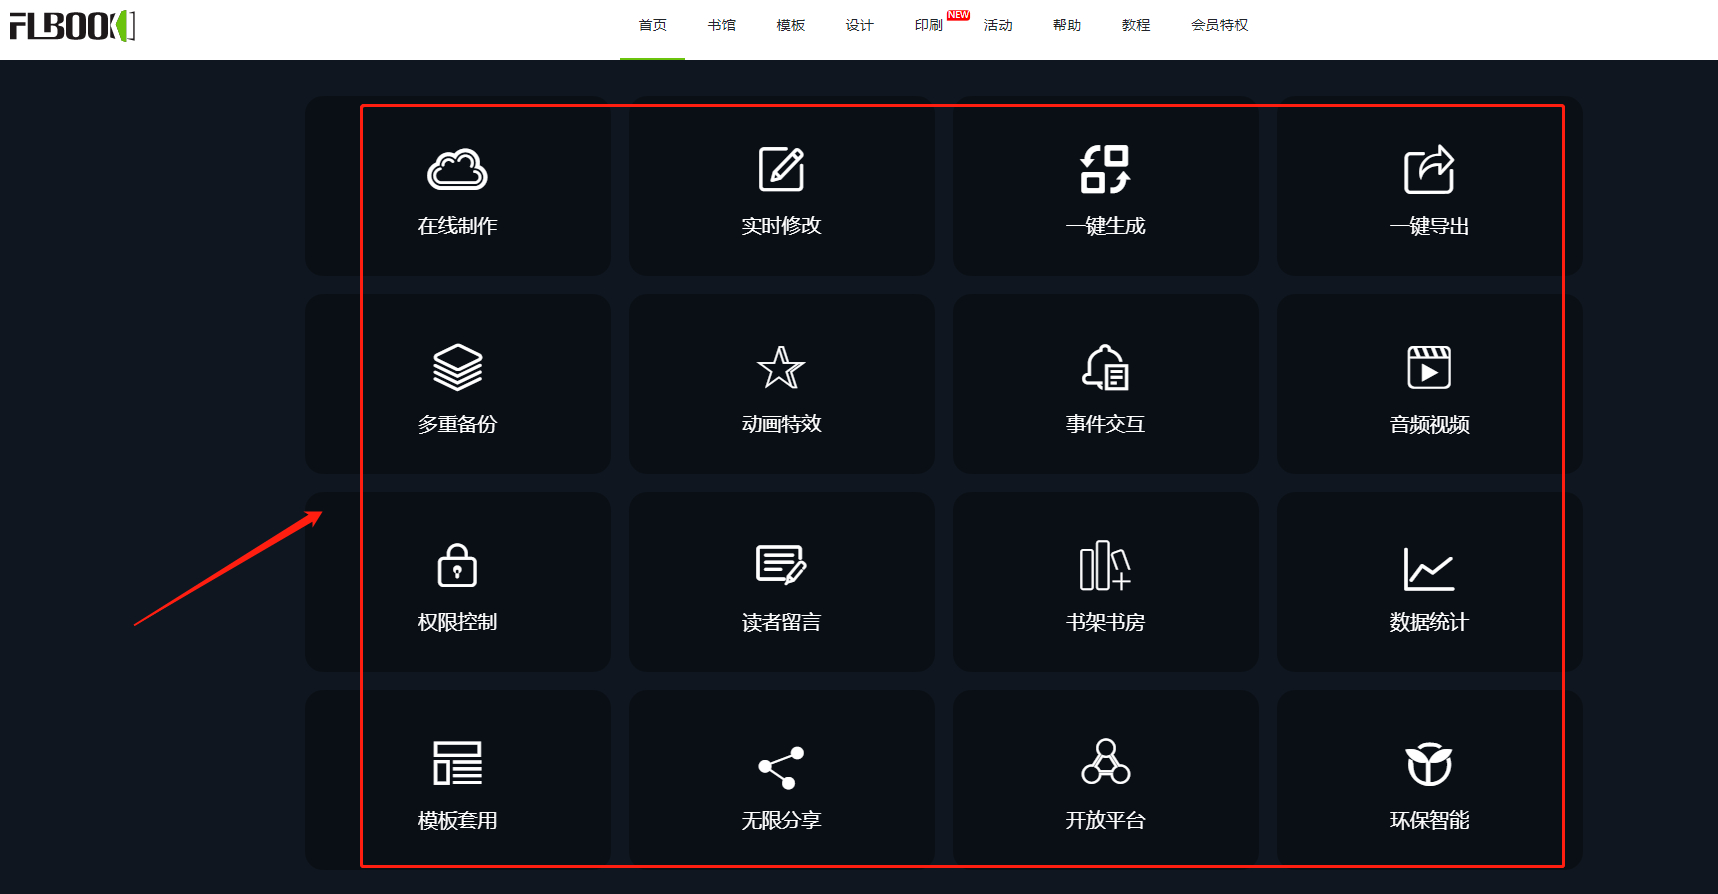
Task: Click the 环保智能 label text
Action: tap(1429, 820)
